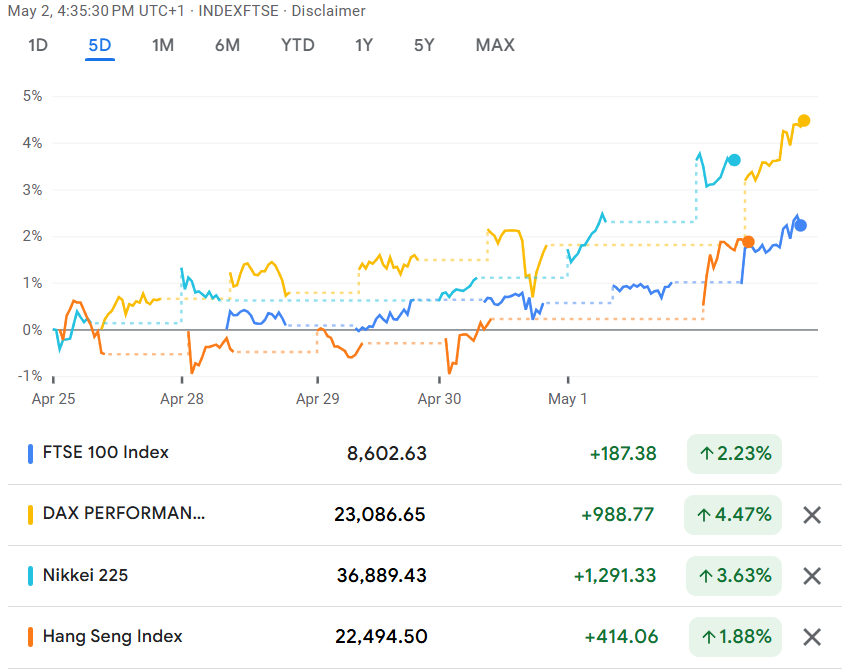Click the +414.06 point change value
This screenshot has height=669, width=854.
click(x=621, y=637)
